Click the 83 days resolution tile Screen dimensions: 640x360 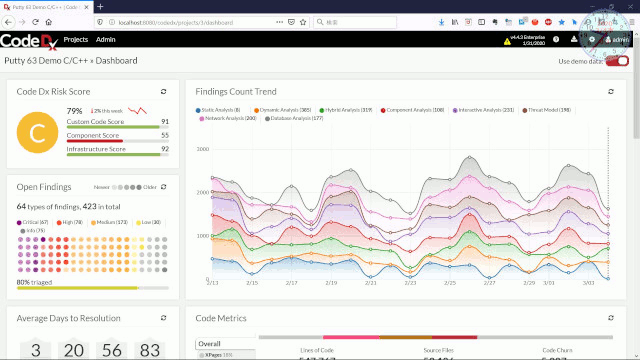coord(150,350)
